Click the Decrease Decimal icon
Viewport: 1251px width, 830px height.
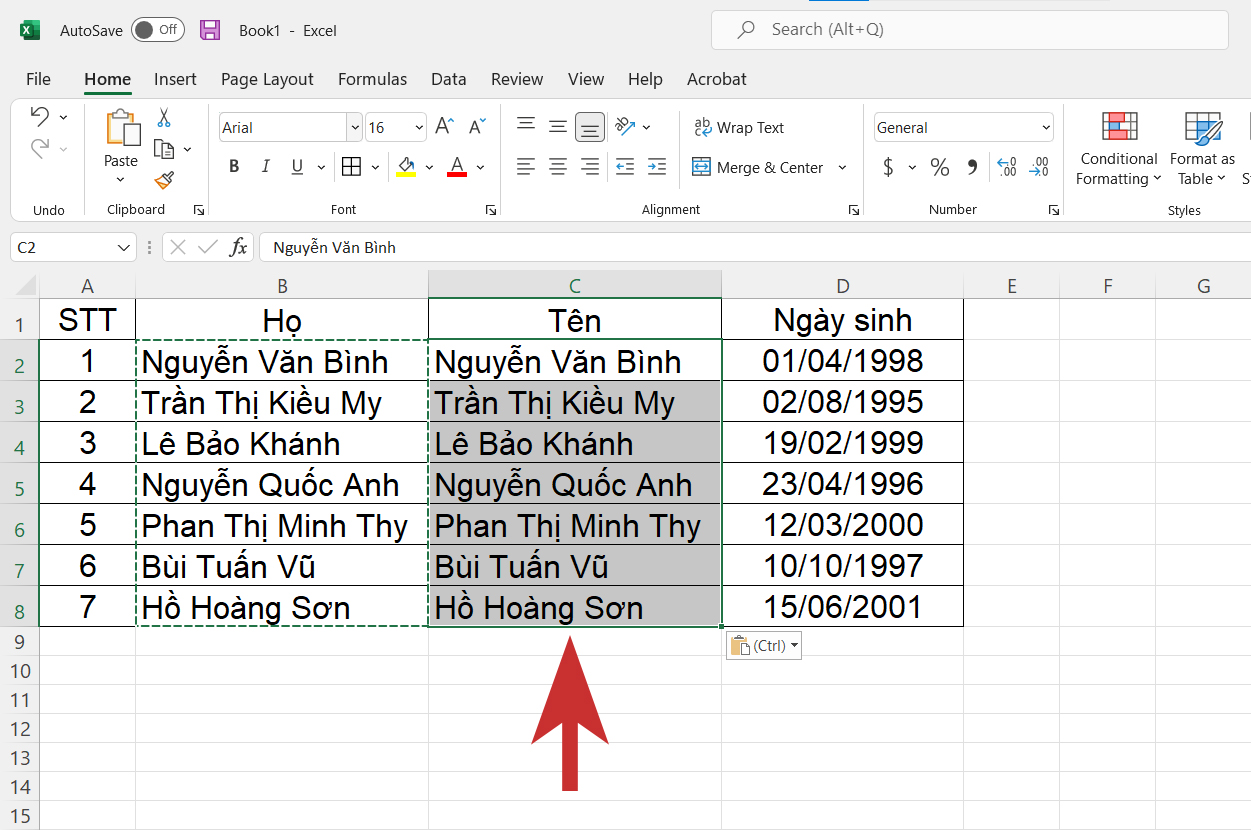click(x=1040, y=168)
